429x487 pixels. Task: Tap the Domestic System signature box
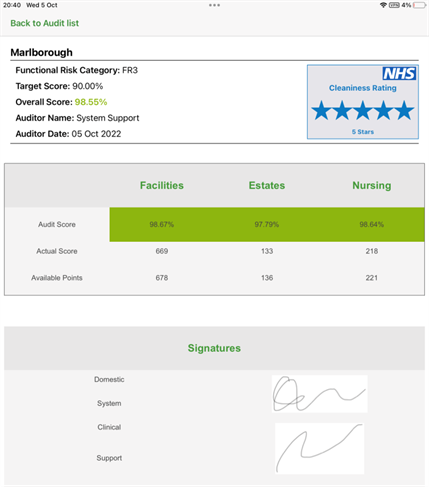point(320,394)
